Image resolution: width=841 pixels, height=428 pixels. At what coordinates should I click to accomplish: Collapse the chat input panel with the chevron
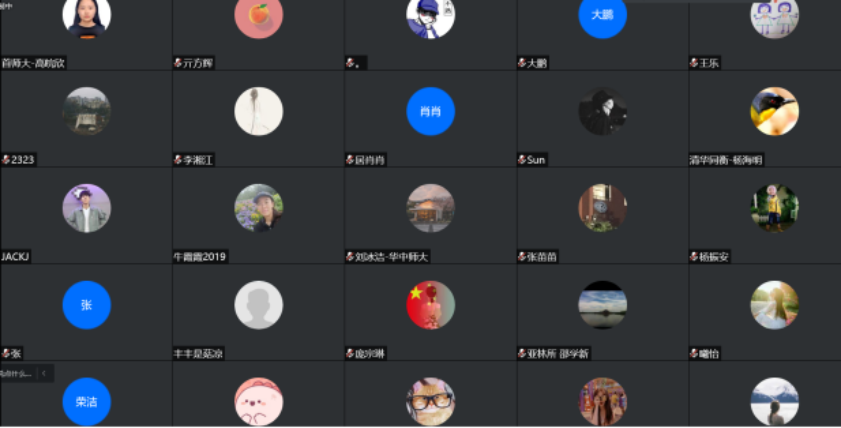tap(44, 373)
